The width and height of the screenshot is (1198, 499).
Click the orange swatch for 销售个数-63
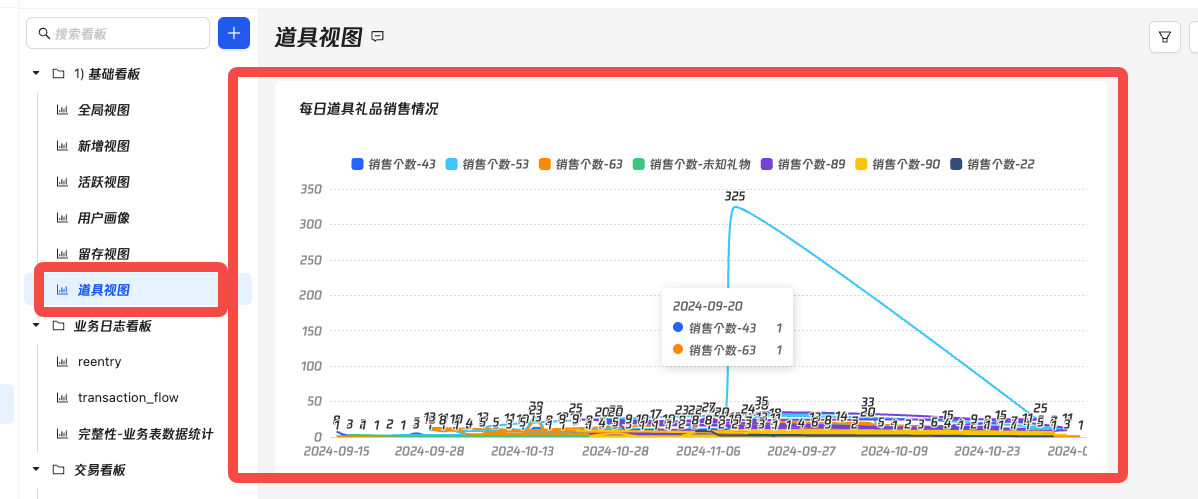coord(544,164)
